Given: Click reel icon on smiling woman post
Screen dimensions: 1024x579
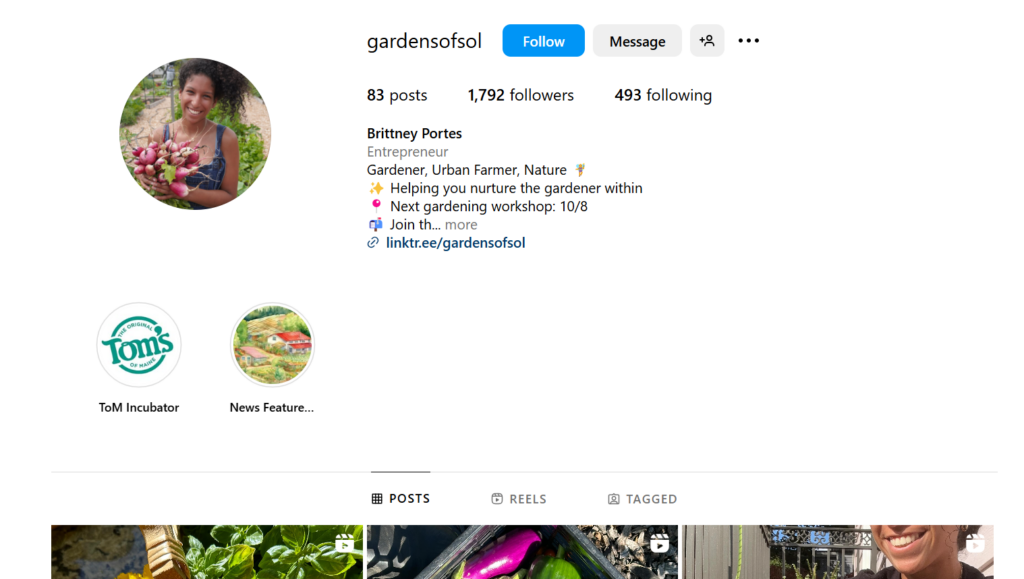Looking at the screenshot, I should (975, 543).
